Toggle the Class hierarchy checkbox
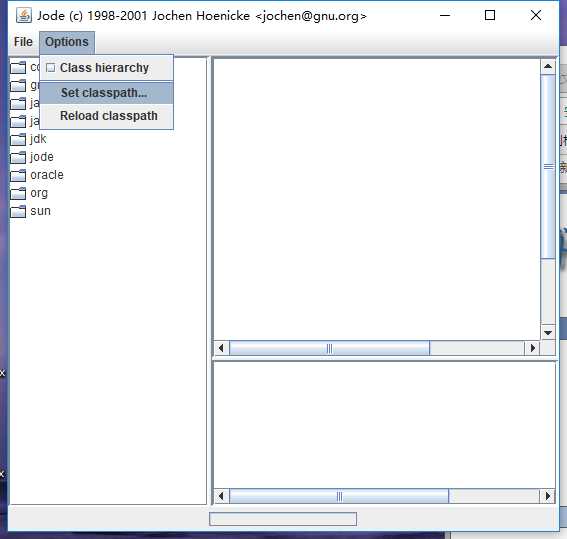 [51, 68]
